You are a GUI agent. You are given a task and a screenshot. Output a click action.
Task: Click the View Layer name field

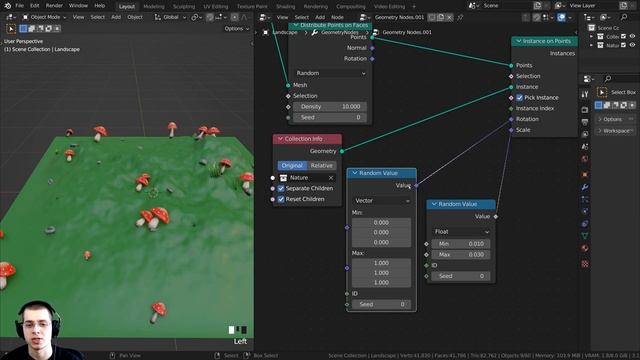tap(592, 6)
